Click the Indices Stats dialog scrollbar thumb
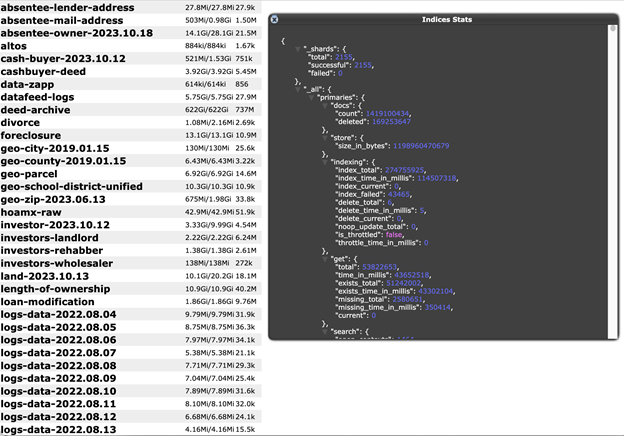 pos(612,29)
